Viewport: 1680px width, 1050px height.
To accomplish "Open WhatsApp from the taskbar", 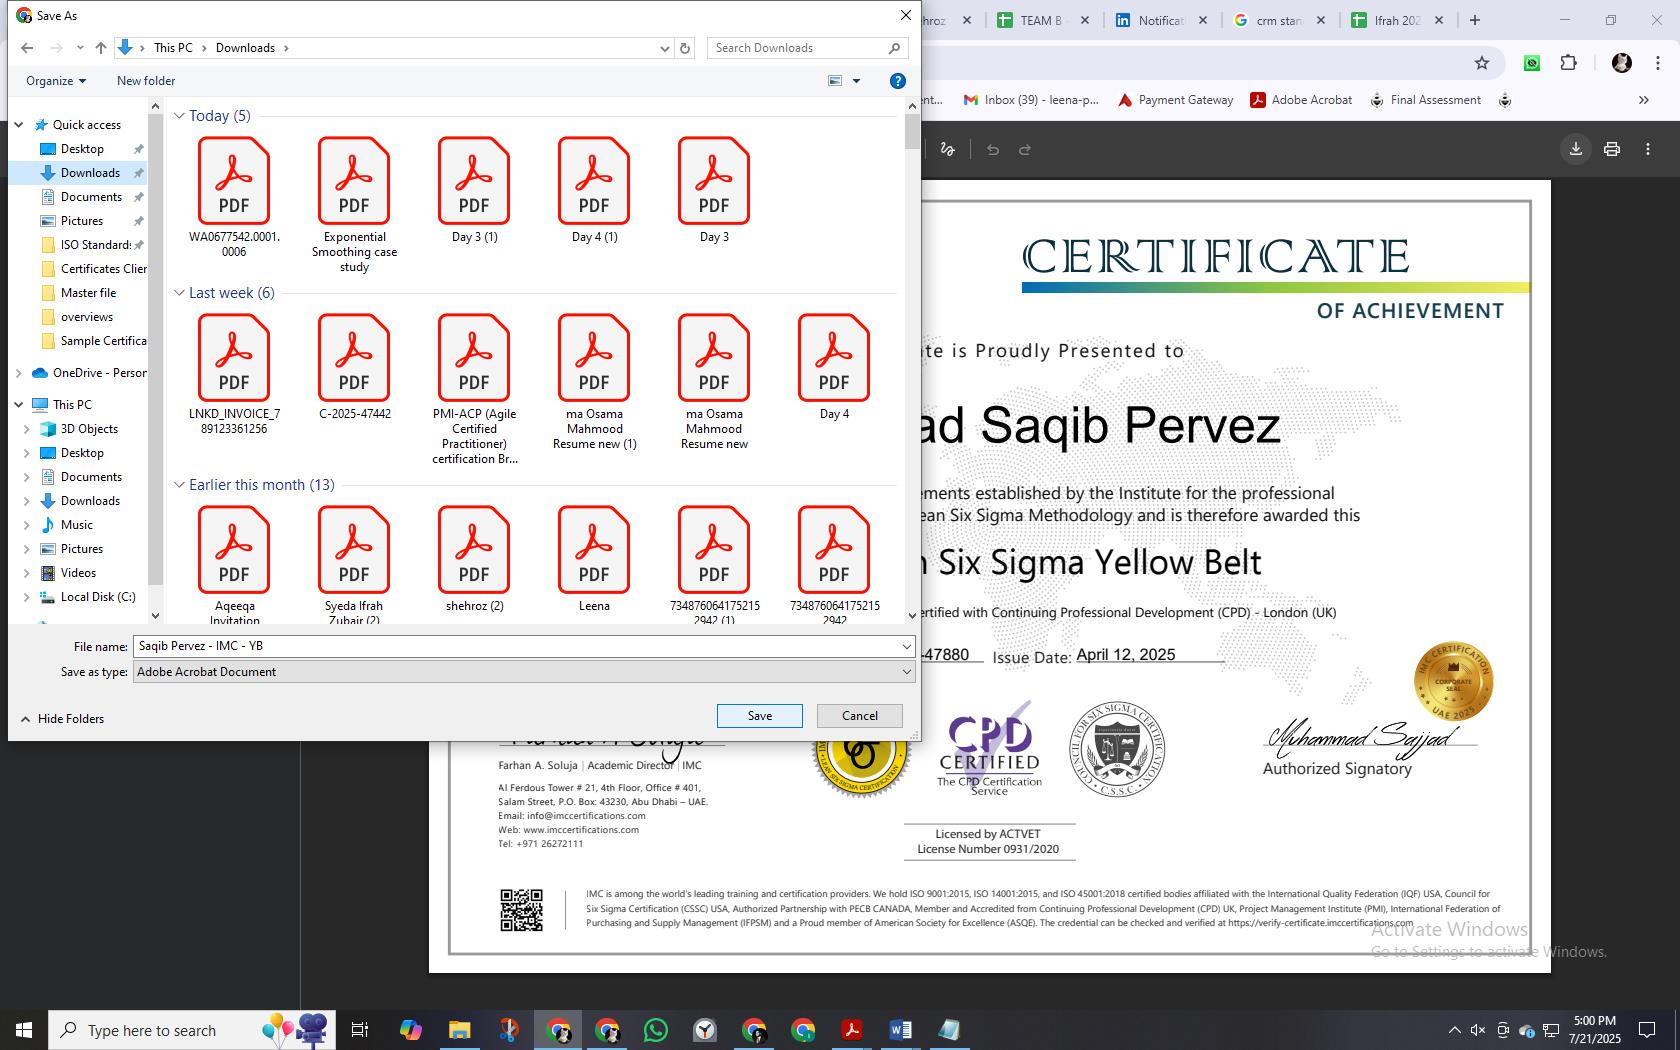I will tap(656, 1030).
